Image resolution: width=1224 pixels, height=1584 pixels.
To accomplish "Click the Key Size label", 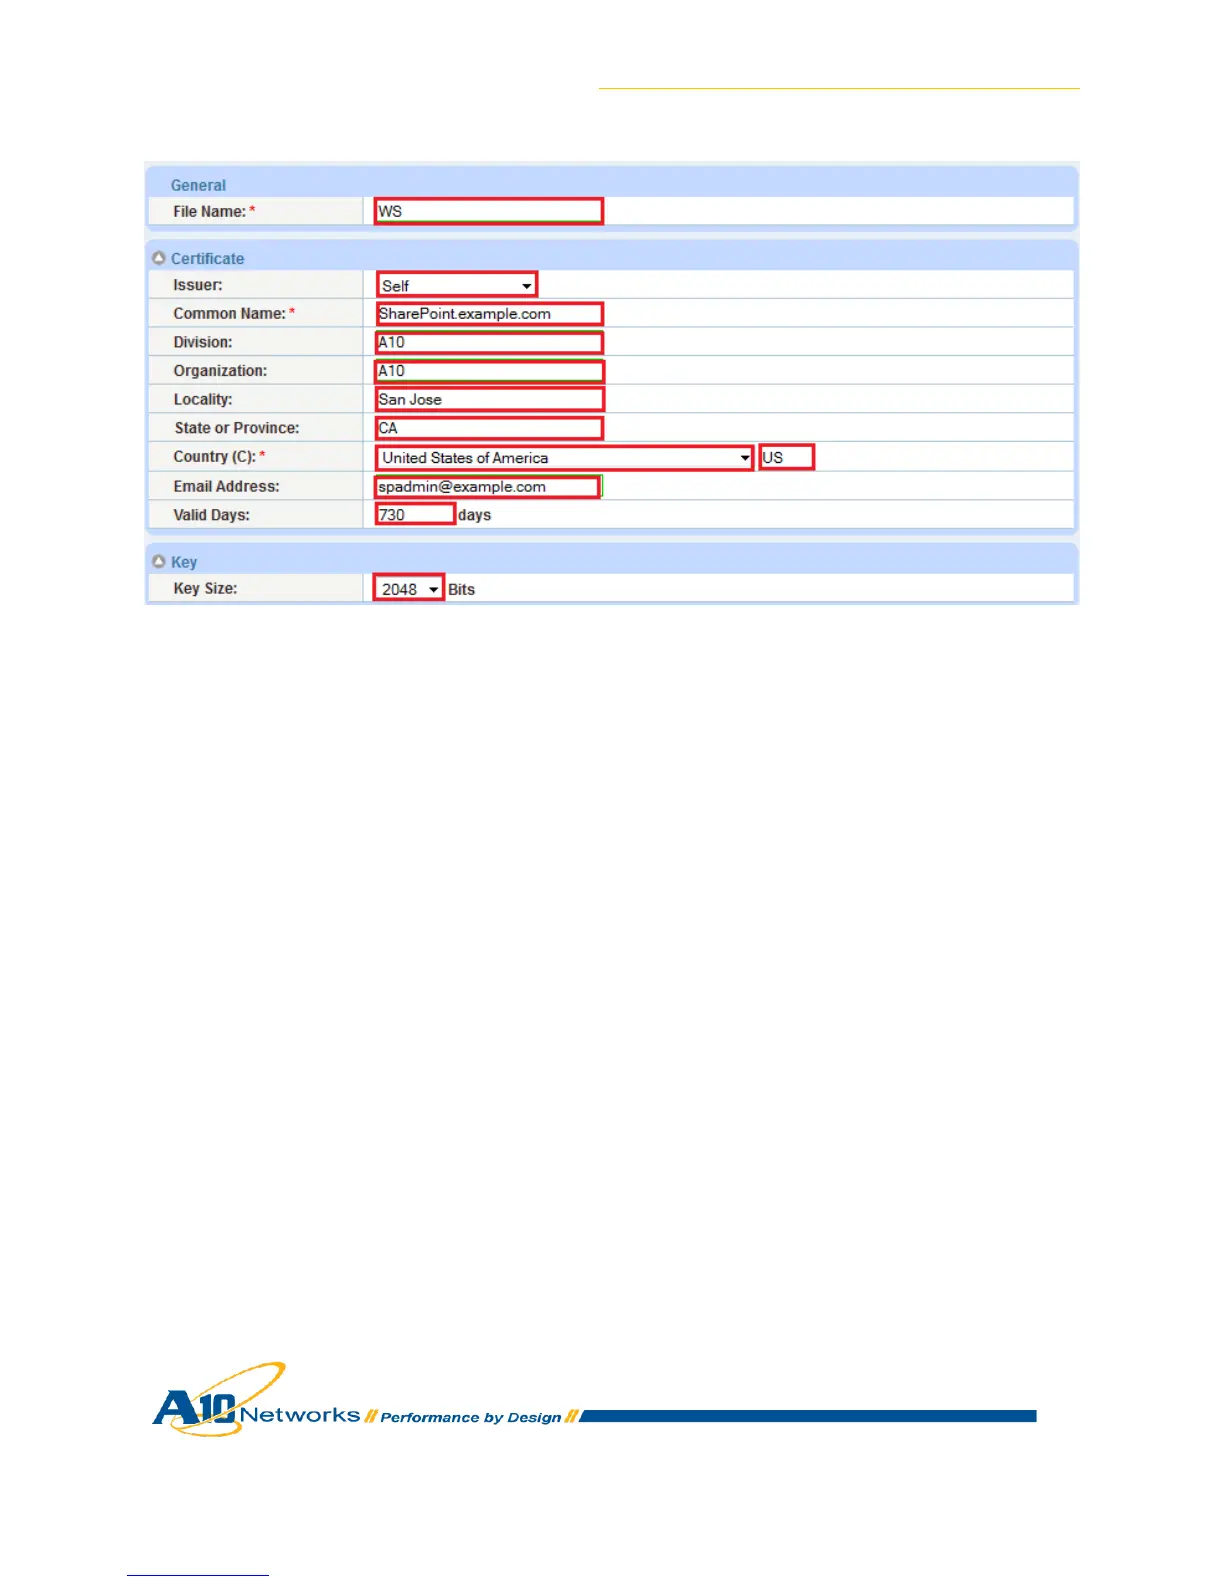I will (205, 588).
